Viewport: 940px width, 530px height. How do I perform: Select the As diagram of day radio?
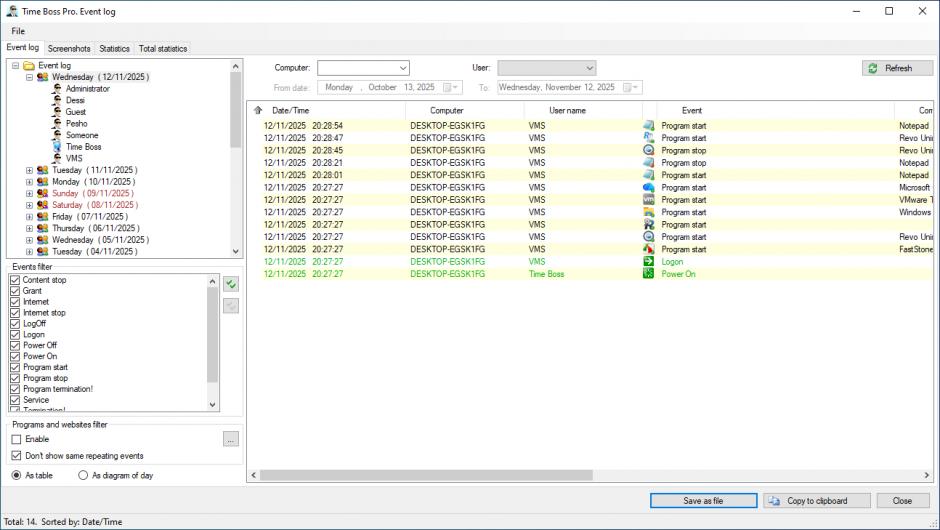coord(83,475)
